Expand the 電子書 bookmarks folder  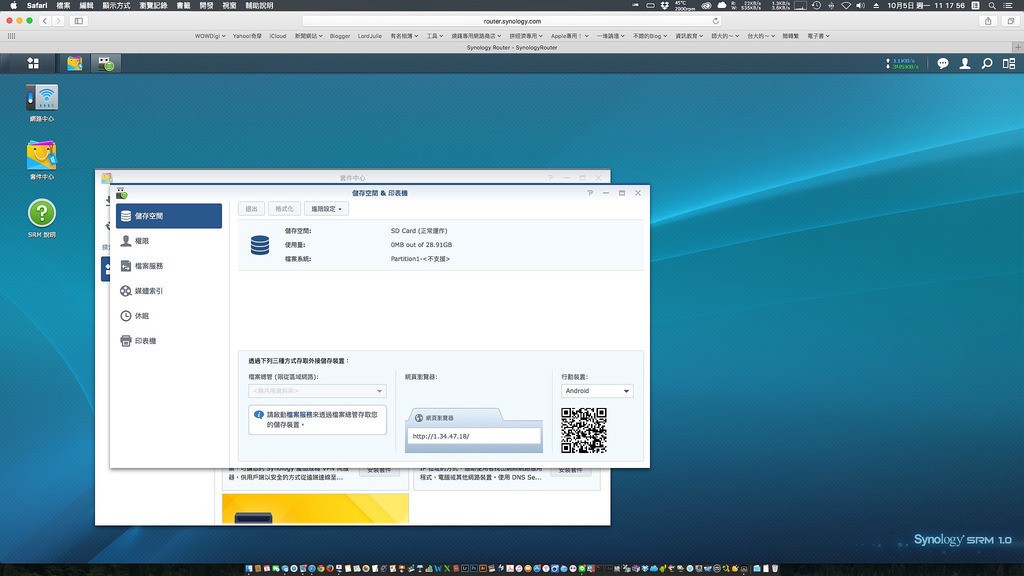coord(818,36)
